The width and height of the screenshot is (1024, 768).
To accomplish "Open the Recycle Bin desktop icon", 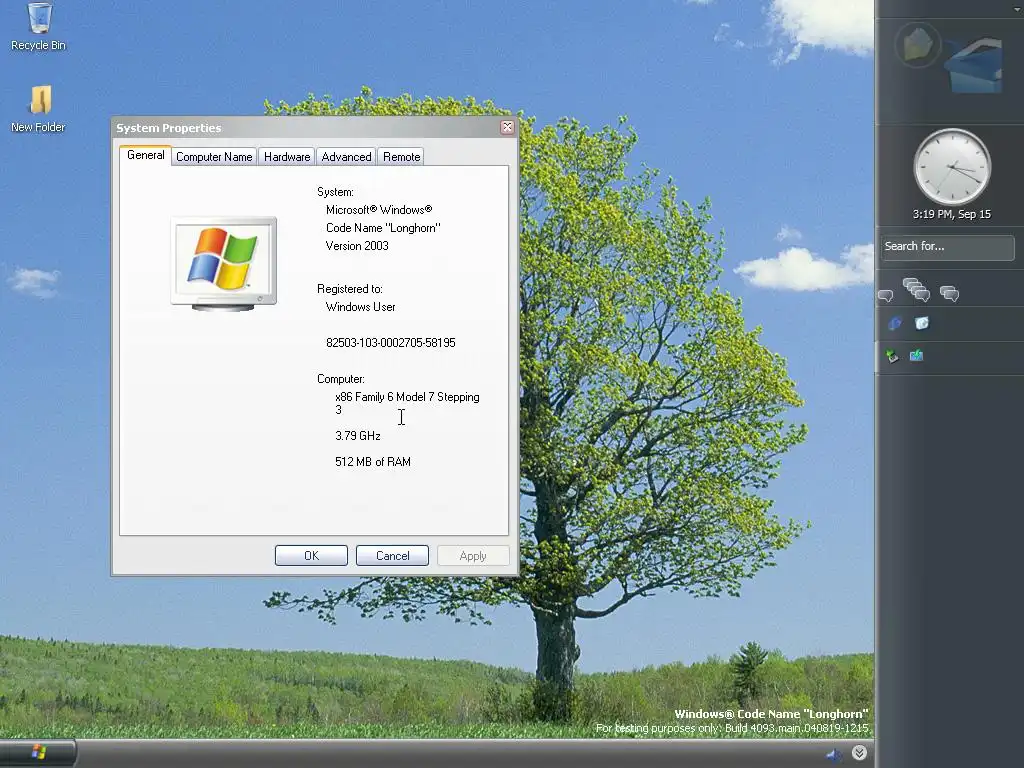I will coord(39,26).
